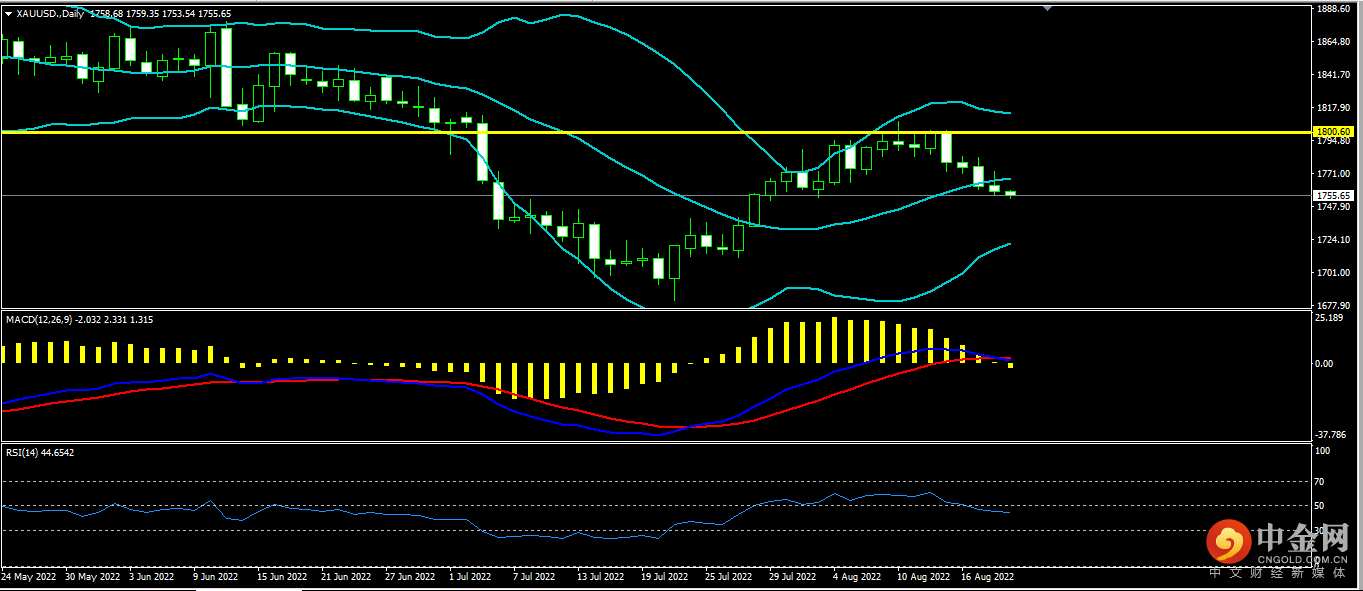Click the MACD zero level 0.00
The height and width of the screenshot is (591, 1363).
(x=1326, y=363)
